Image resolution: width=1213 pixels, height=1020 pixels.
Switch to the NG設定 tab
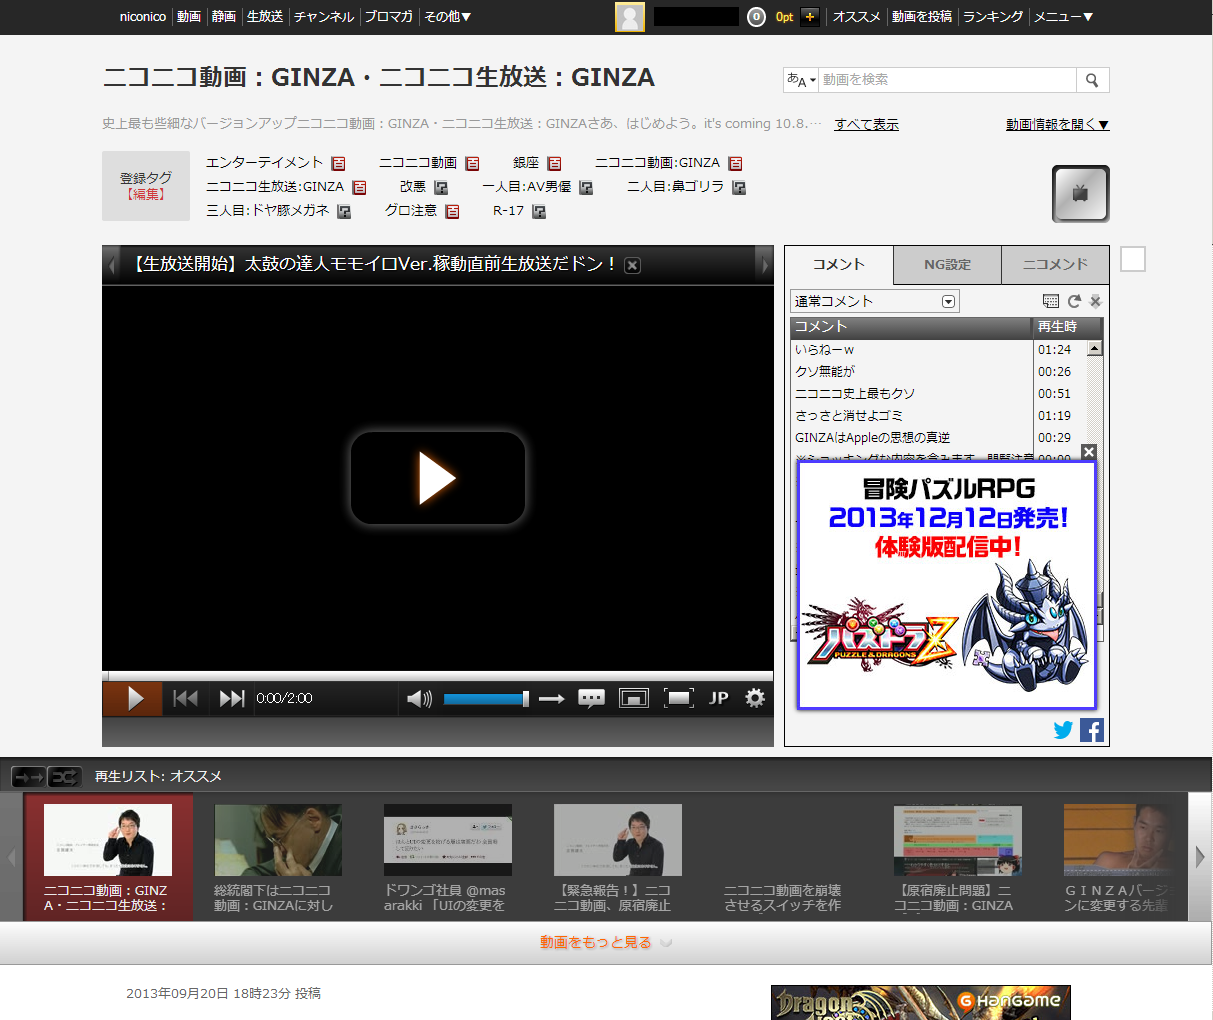click(x=947, y=264)
